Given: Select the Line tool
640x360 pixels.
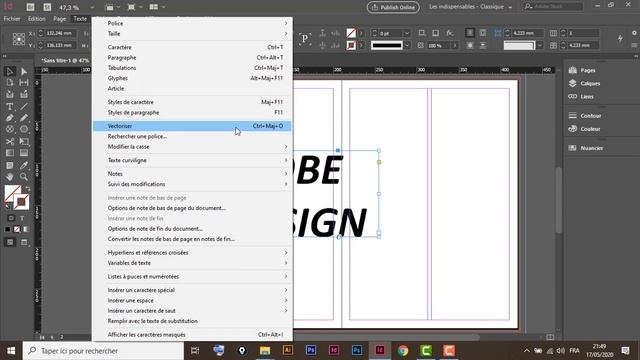Looking at the screenshot, I should click(x=24, y=107).
